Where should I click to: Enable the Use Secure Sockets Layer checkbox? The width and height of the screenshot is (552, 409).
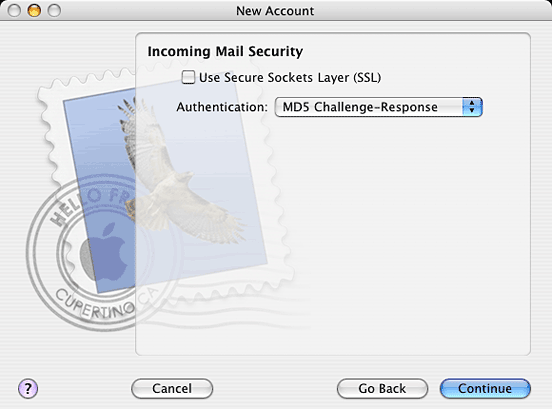[x=188, y=77]
